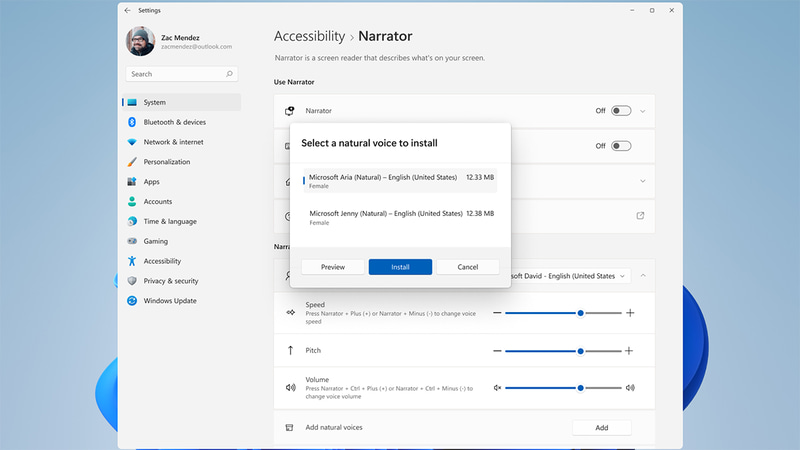Screen dimensions: 800x450
Task: Toggle the second Off switch below Narrator
Action: (x=620, y=146)
